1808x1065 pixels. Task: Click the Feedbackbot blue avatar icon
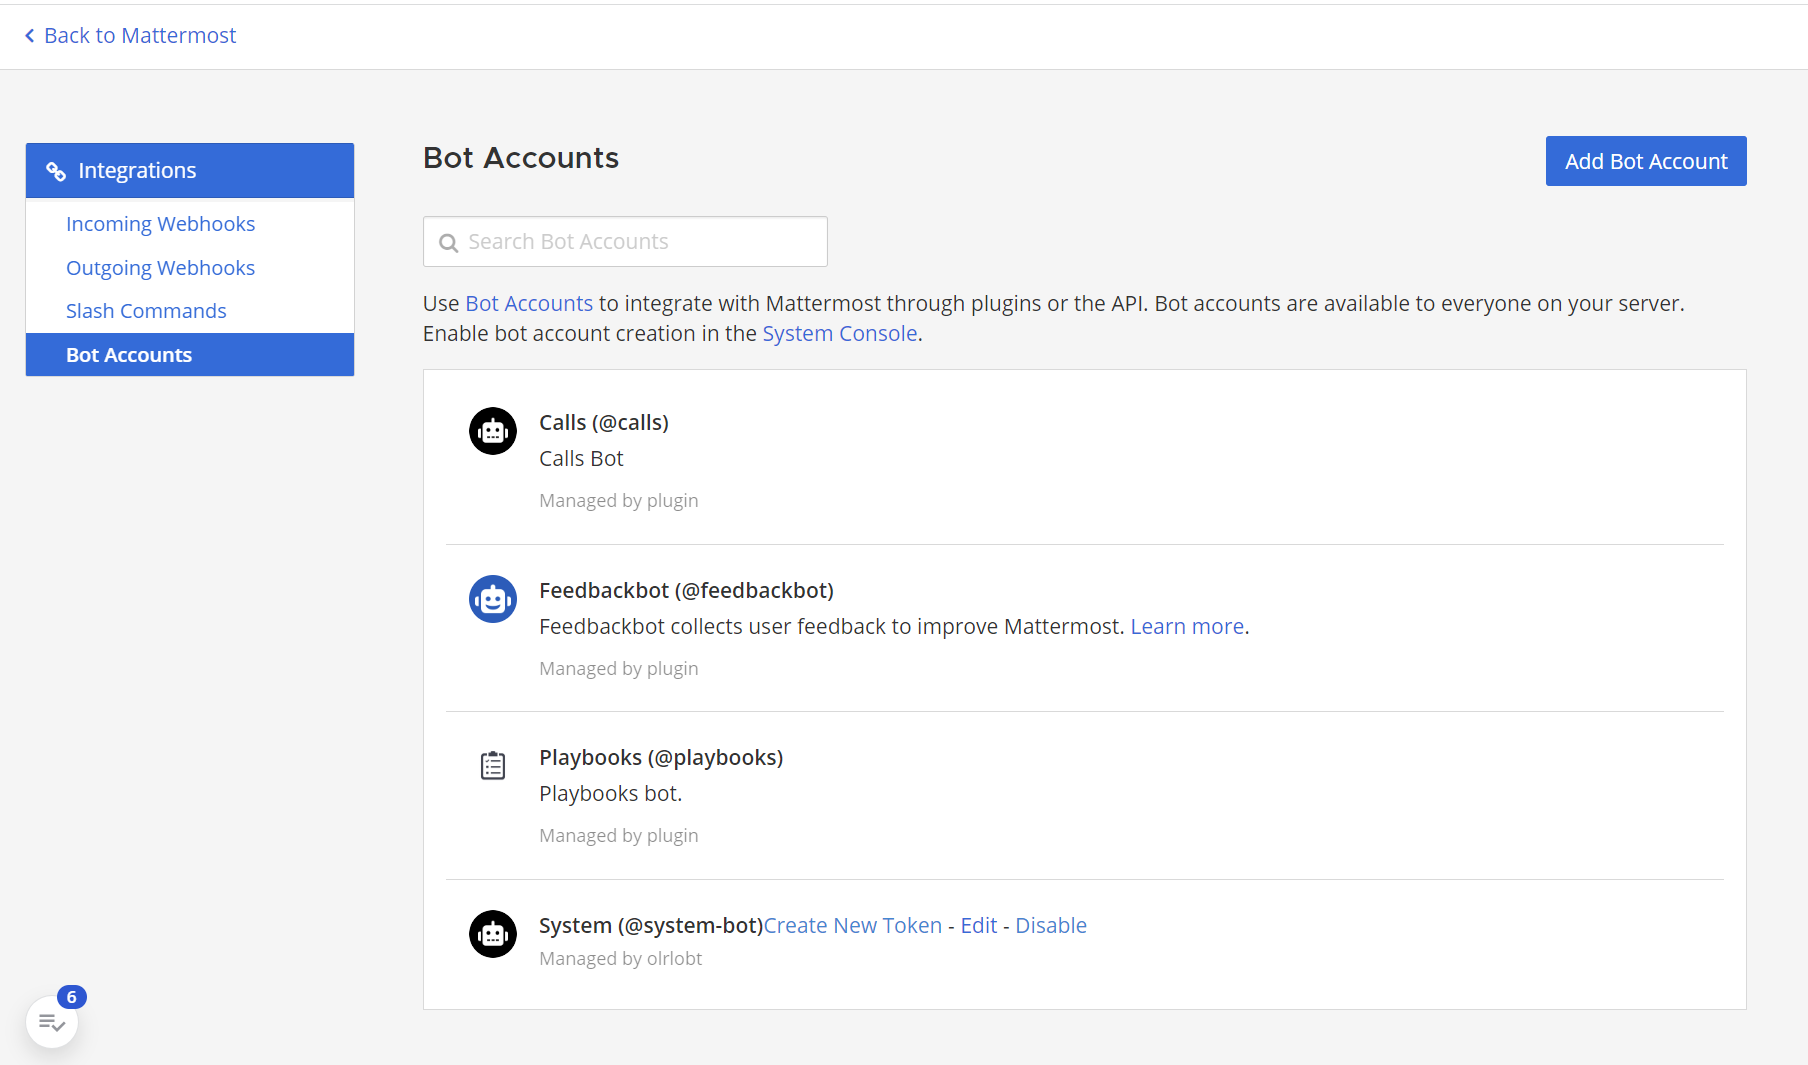(x=493, y=599)
